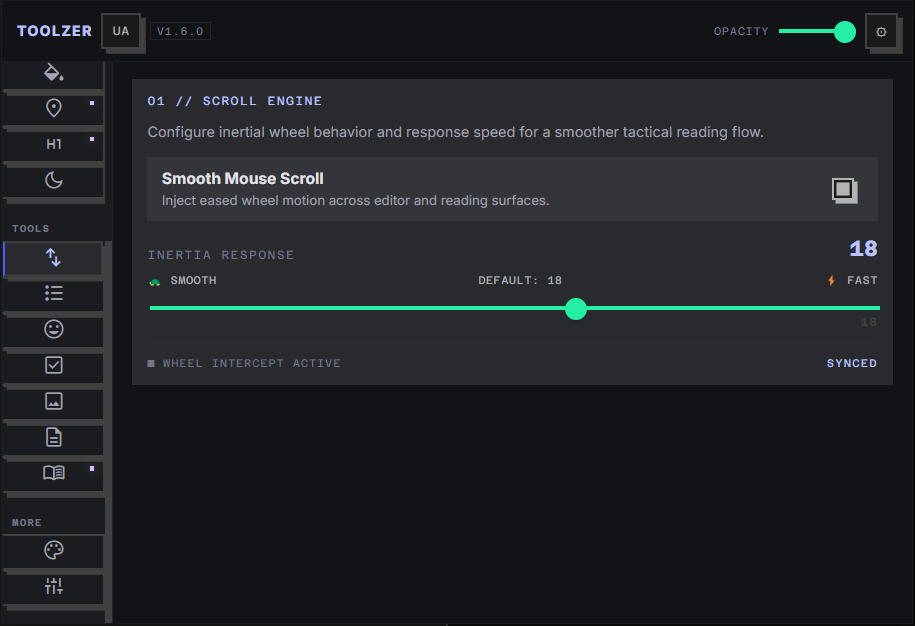Image resolution: width=915 pixels, height=626 pixels.
Task: Switch language with the UA button
Action: point(121,31)
